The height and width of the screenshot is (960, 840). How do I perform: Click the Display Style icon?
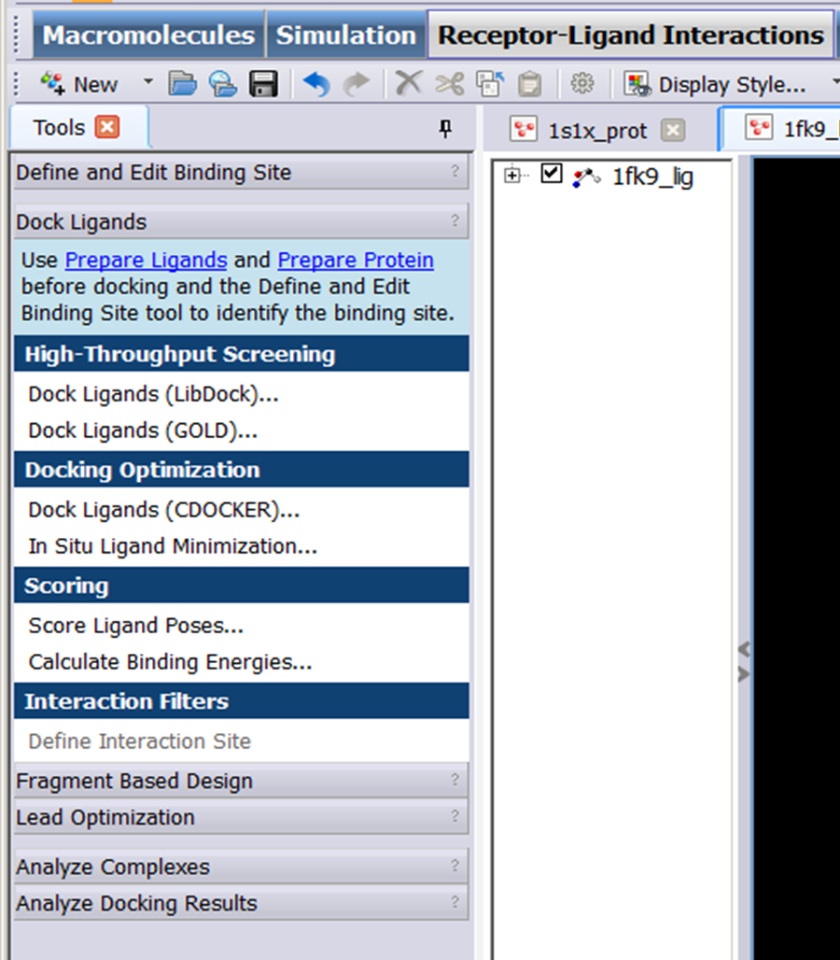click(x=637, y=84)
